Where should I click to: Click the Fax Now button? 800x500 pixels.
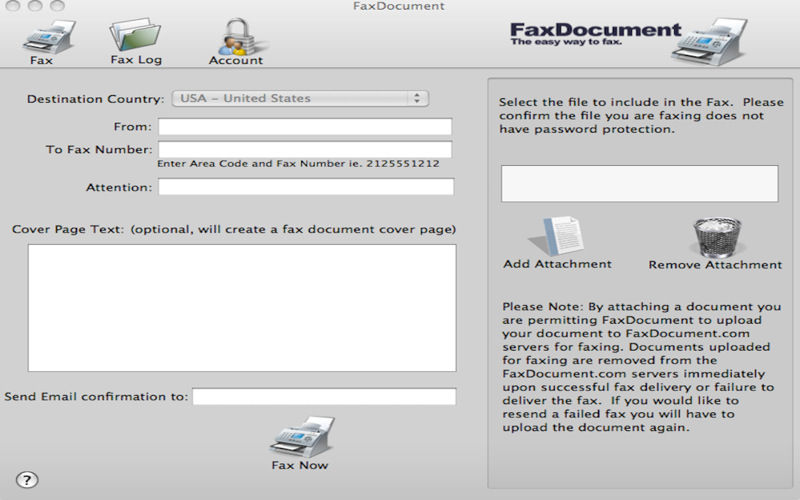pyautogui.click(x=301, y=443)
